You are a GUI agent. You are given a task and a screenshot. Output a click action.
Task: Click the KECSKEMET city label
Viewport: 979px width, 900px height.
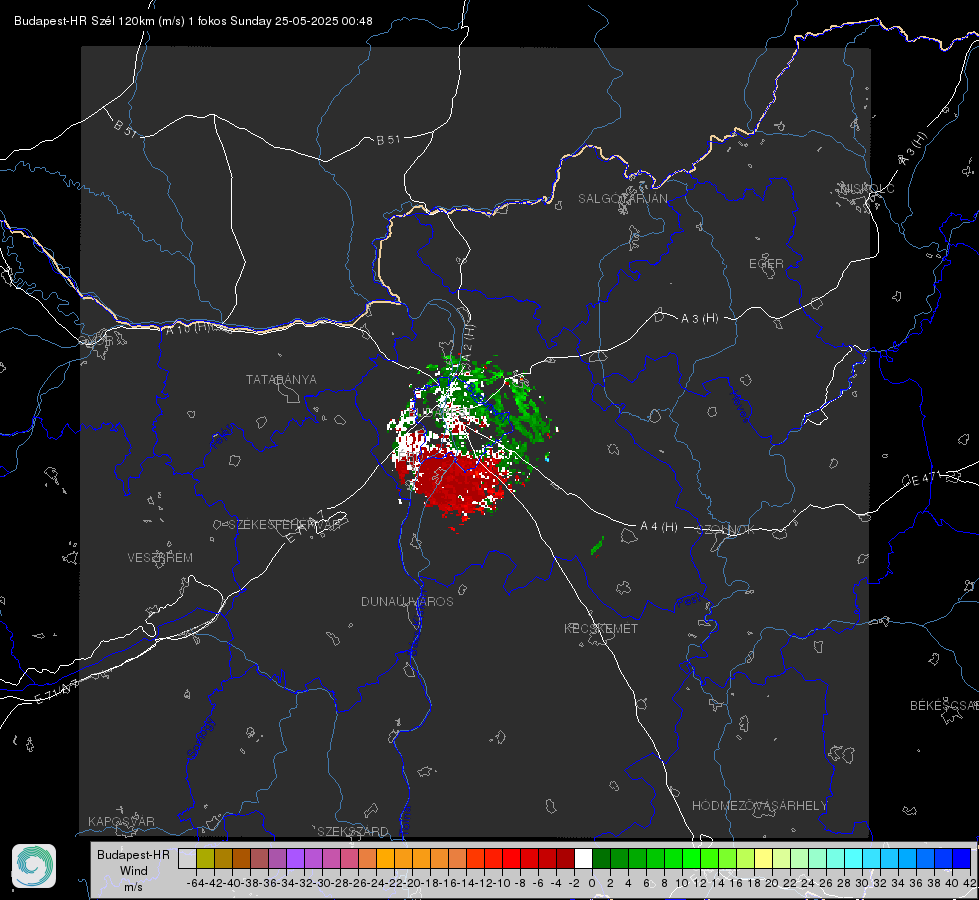coord(601,628)
